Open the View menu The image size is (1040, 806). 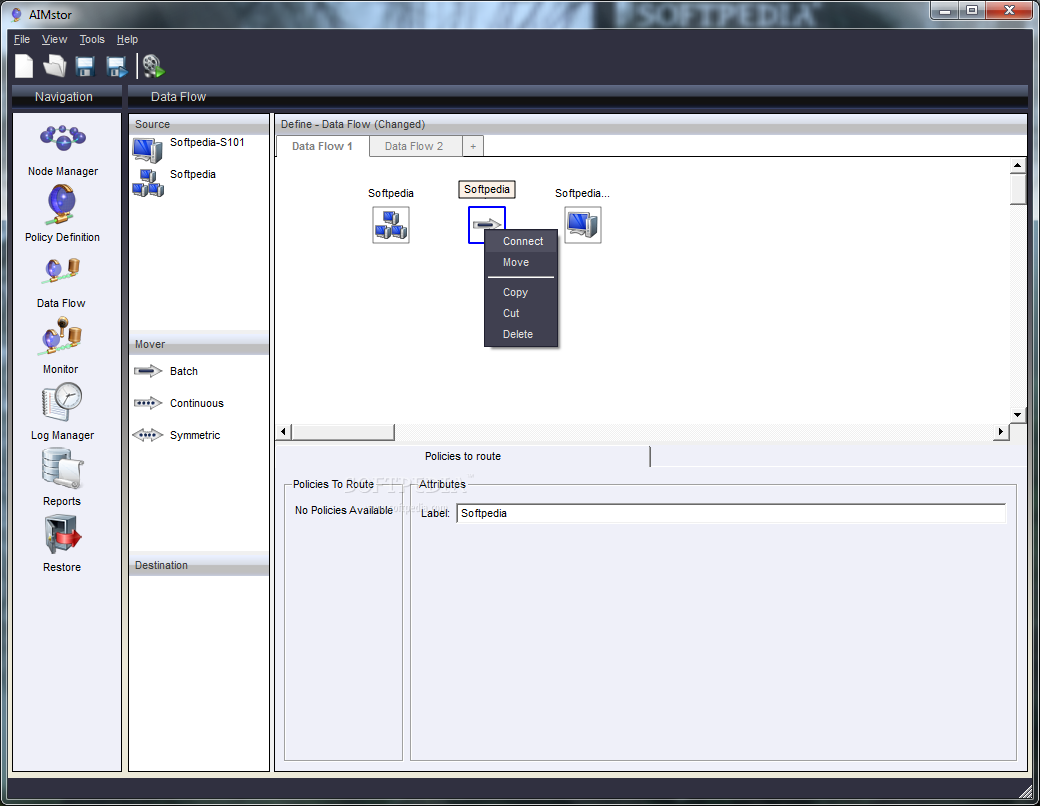click(x=54, y=39)
